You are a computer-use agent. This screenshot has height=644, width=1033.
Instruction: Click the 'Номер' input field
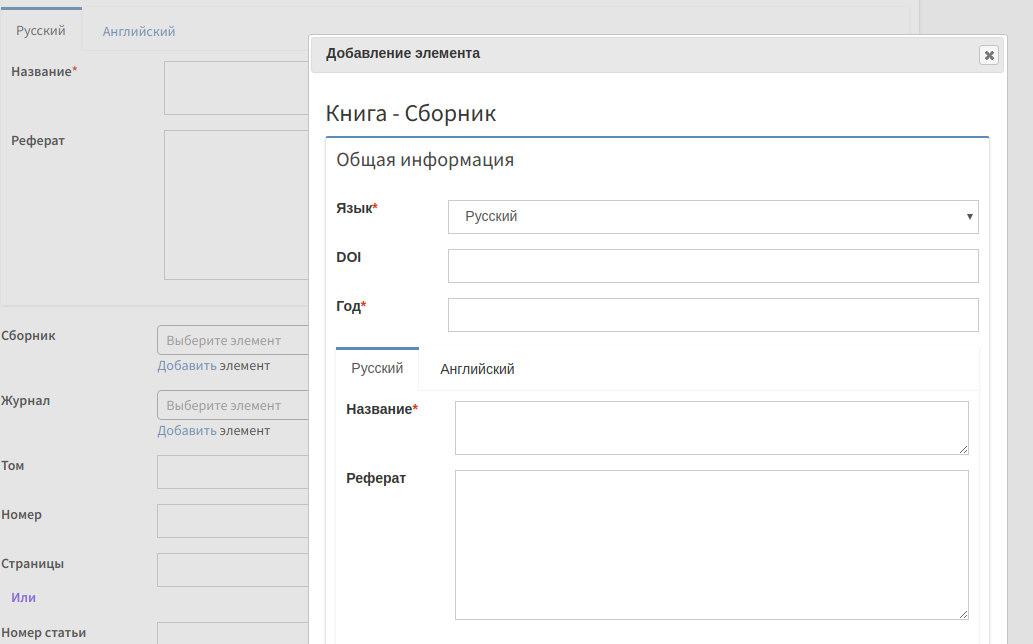tap(232, 520)
